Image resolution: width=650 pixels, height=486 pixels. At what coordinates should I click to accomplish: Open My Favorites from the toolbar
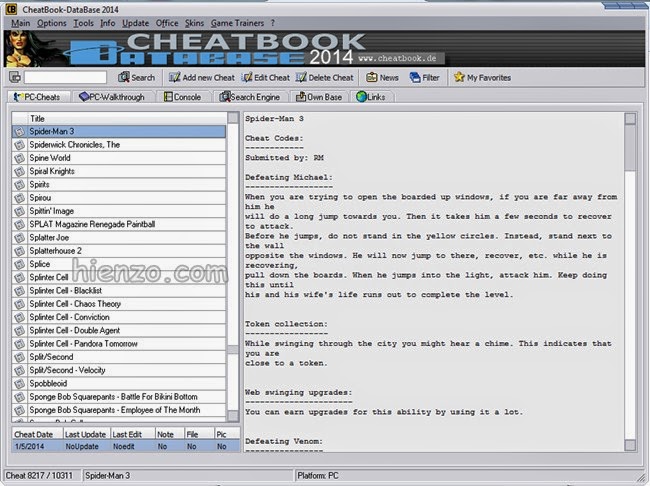tap(483, 78)
